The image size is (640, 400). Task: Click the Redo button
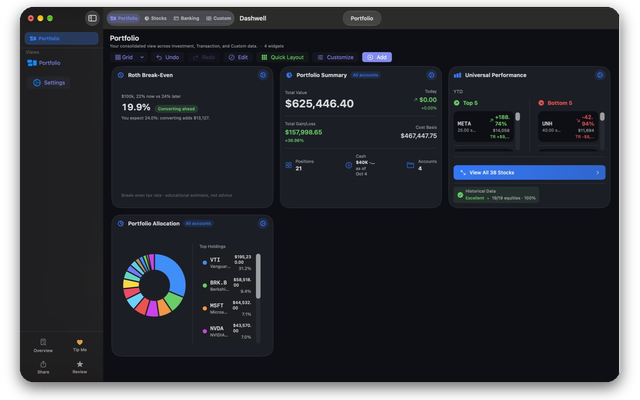pyautogui.click(x=204, y=57)
